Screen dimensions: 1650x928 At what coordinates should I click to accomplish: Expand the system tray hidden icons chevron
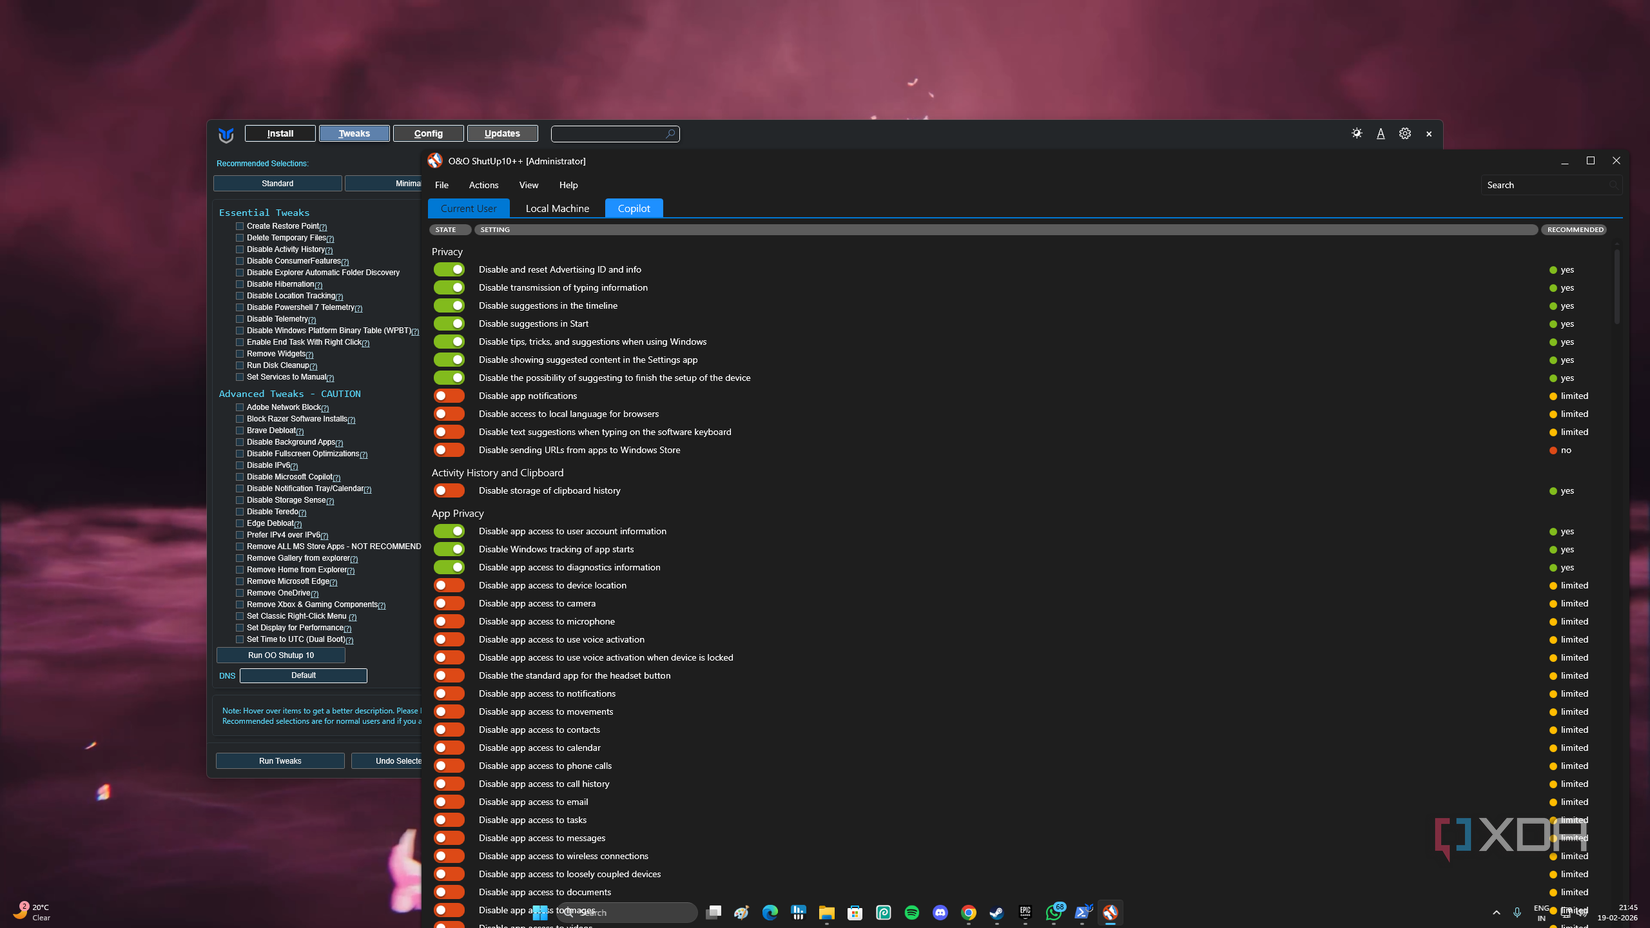pos(1496,912)
